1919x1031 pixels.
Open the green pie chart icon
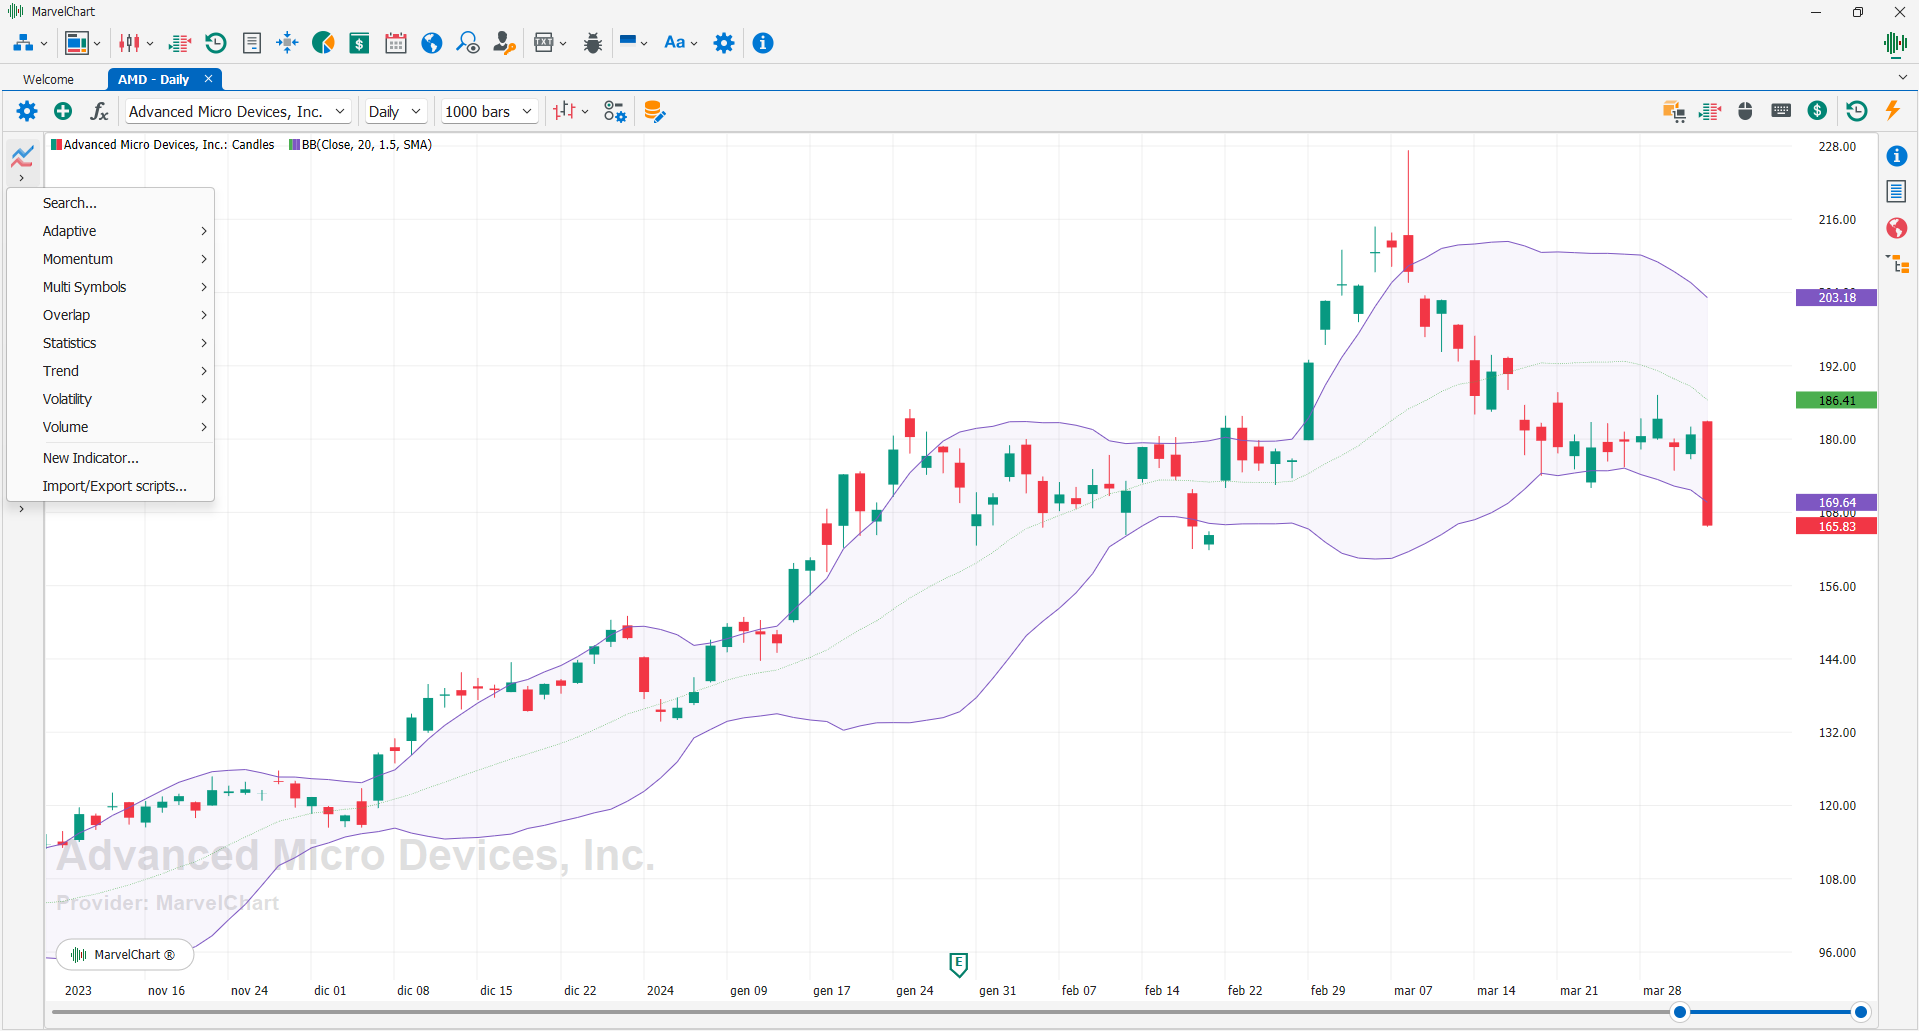[323, 43]
